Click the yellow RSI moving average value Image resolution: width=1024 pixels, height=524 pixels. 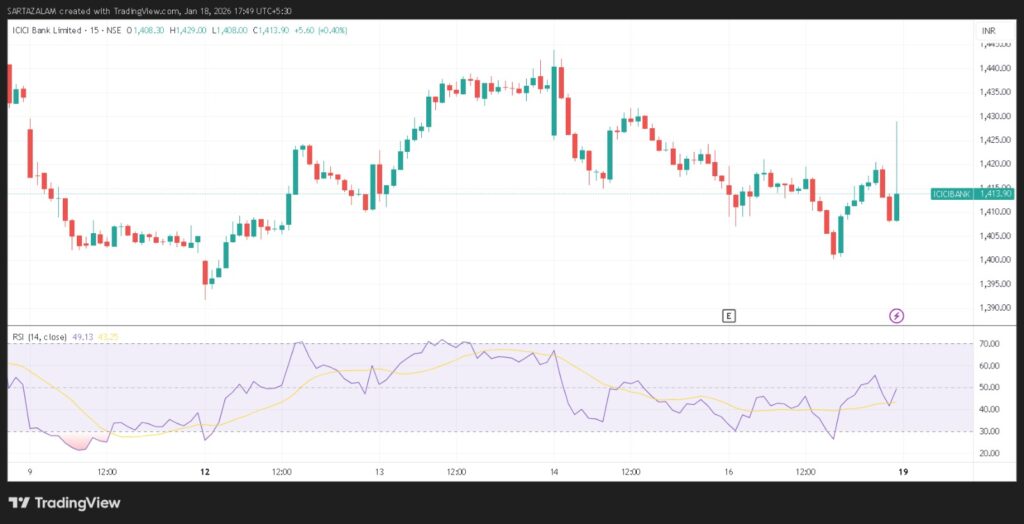[x=108, y=337]
